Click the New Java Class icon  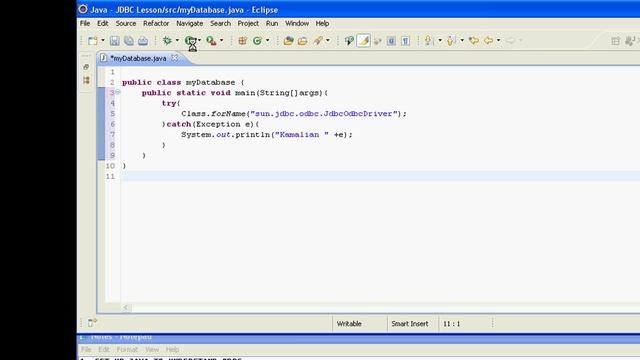point(257,40)
